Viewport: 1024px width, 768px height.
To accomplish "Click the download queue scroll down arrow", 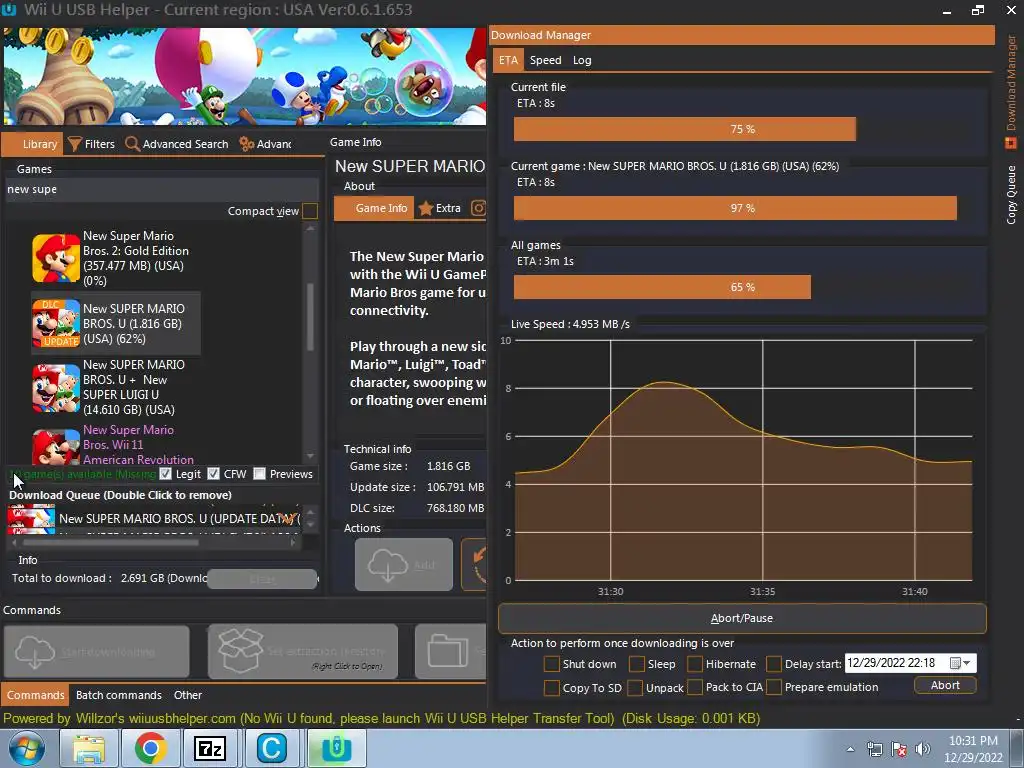I will pos(311,524).
